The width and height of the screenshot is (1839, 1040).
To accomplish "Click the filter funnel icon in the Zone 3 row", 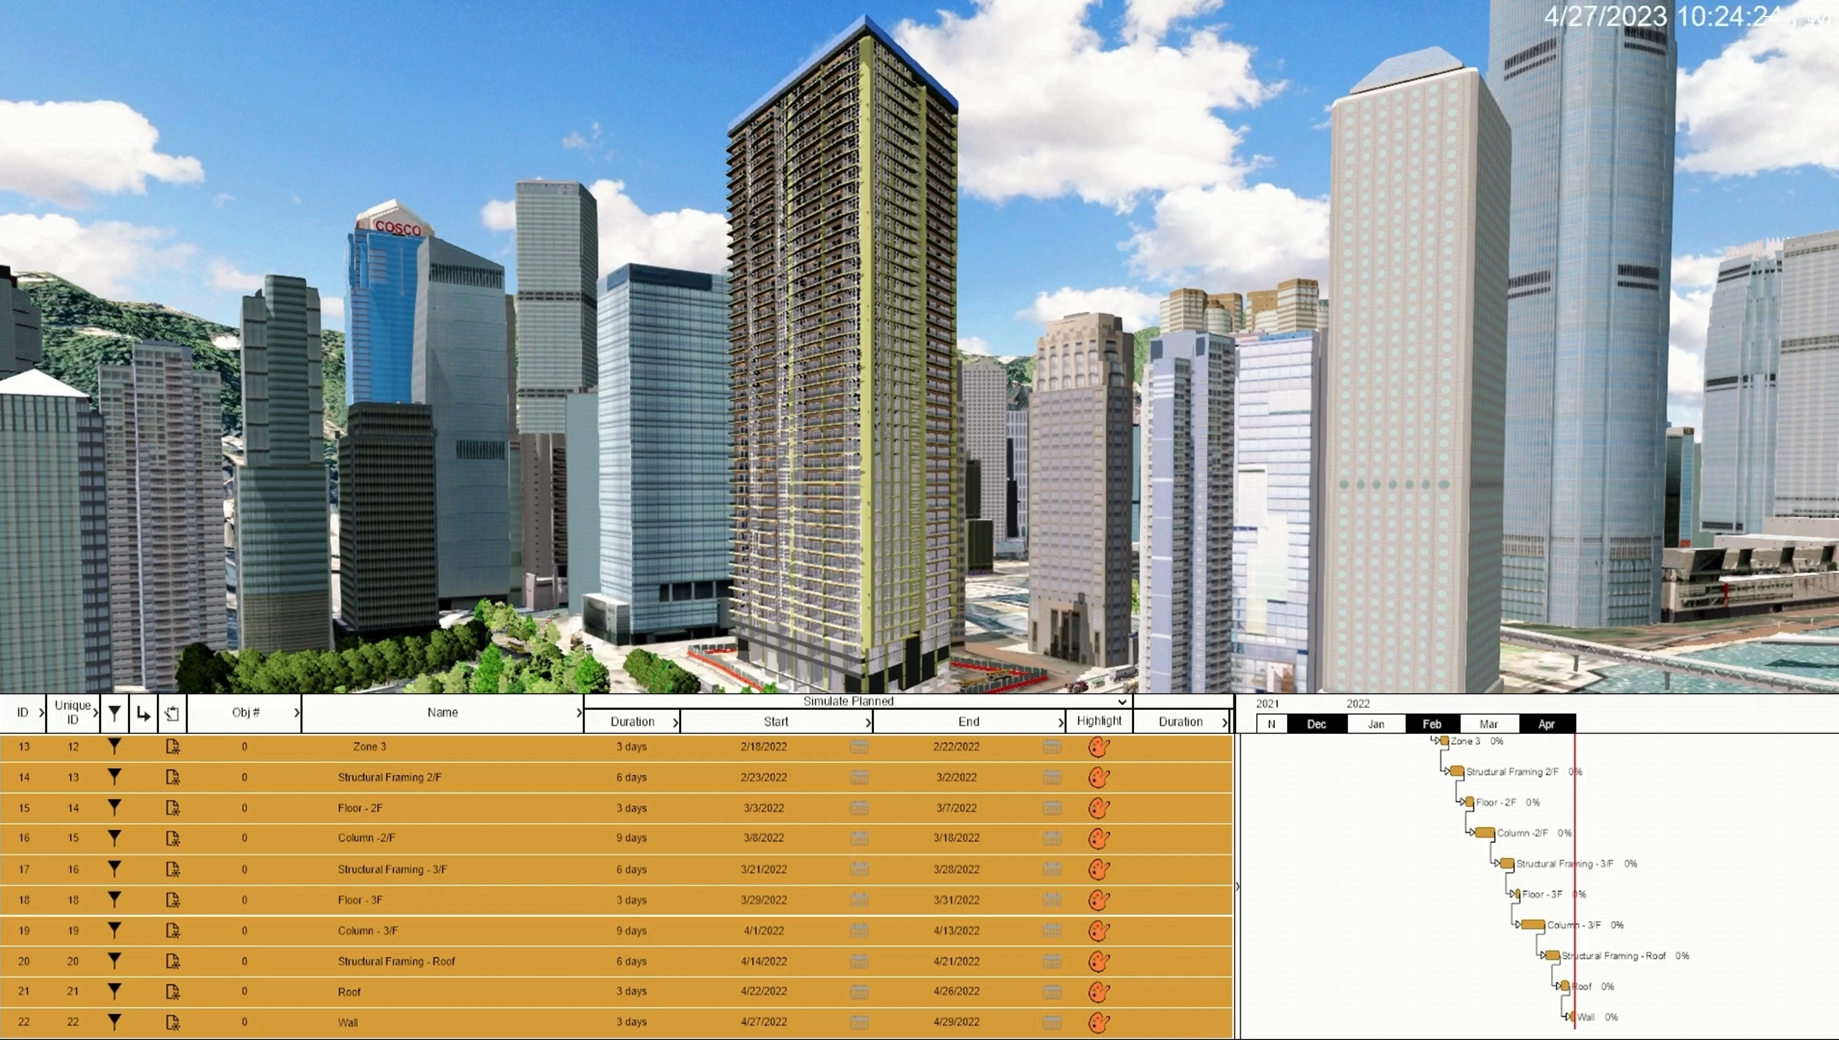I will tap(114, 746).
